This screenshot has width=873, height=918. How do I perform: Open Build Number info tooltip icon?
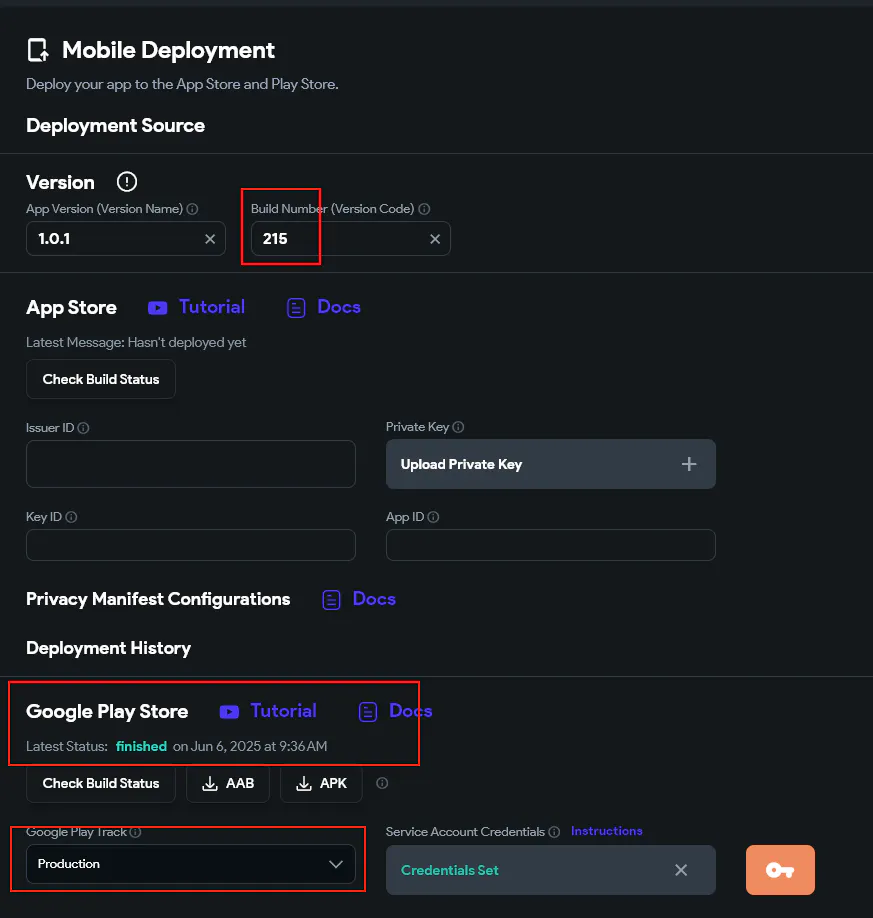pos(424,209)
